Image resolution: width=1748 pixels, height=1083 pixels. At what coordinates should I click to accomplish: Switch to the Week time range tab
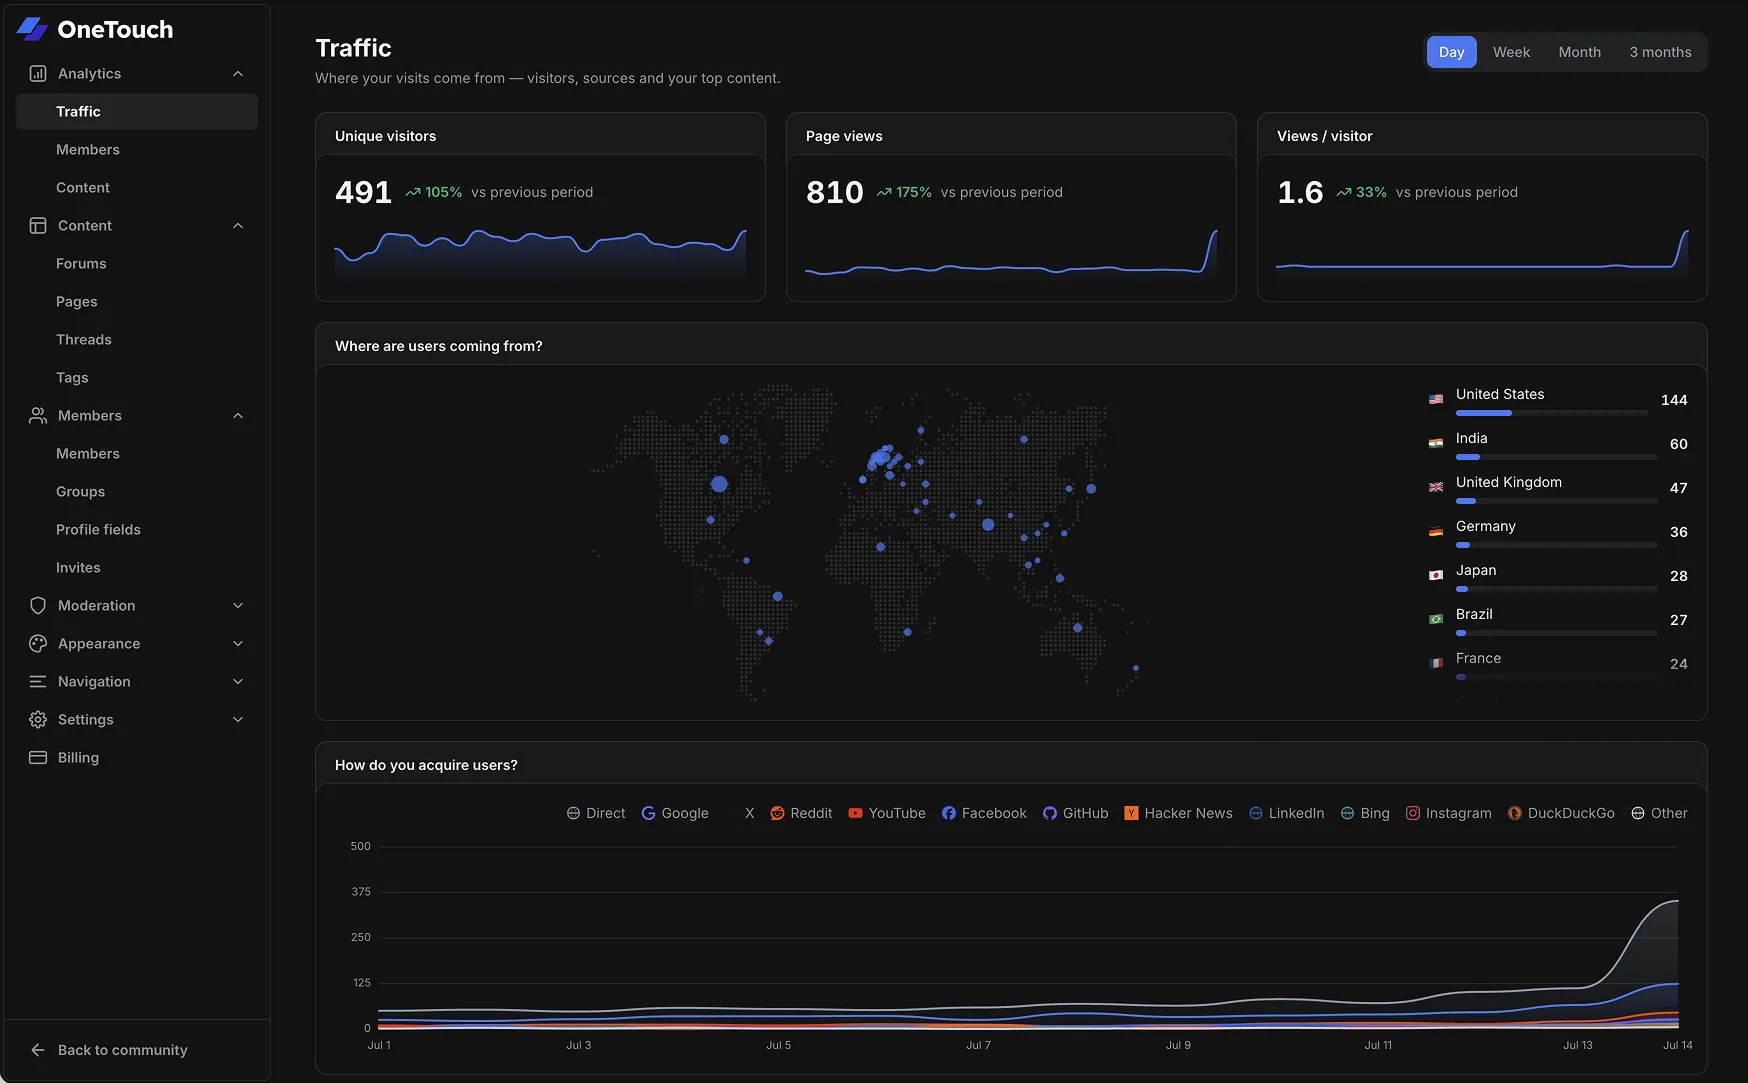[x=1511, y=52]
